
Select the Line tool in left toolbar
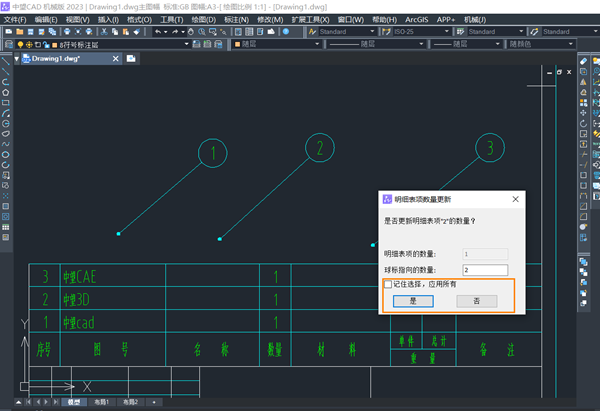point(5,61)
